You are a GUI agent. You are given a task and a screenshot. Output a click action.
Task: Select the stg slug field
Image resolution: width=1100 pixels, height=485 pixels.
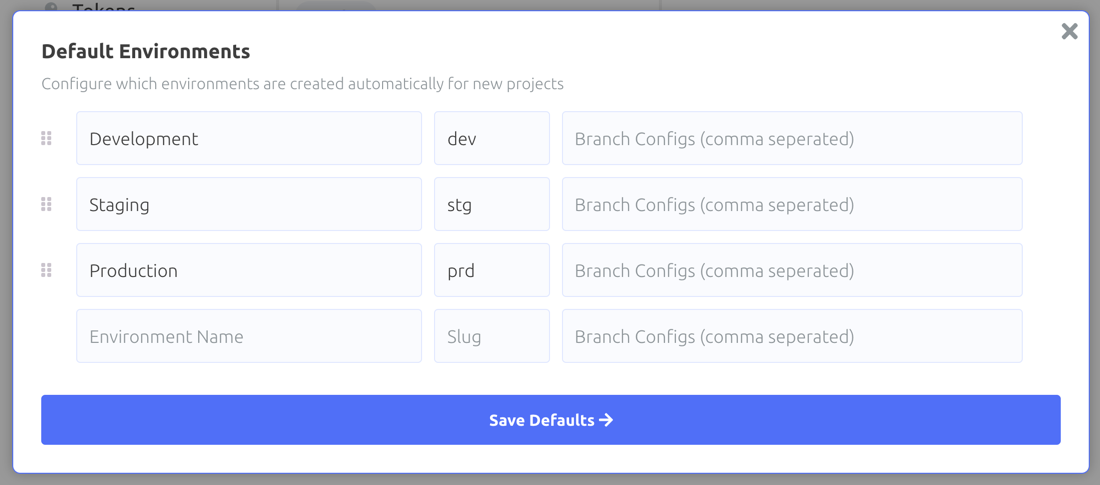491,204
